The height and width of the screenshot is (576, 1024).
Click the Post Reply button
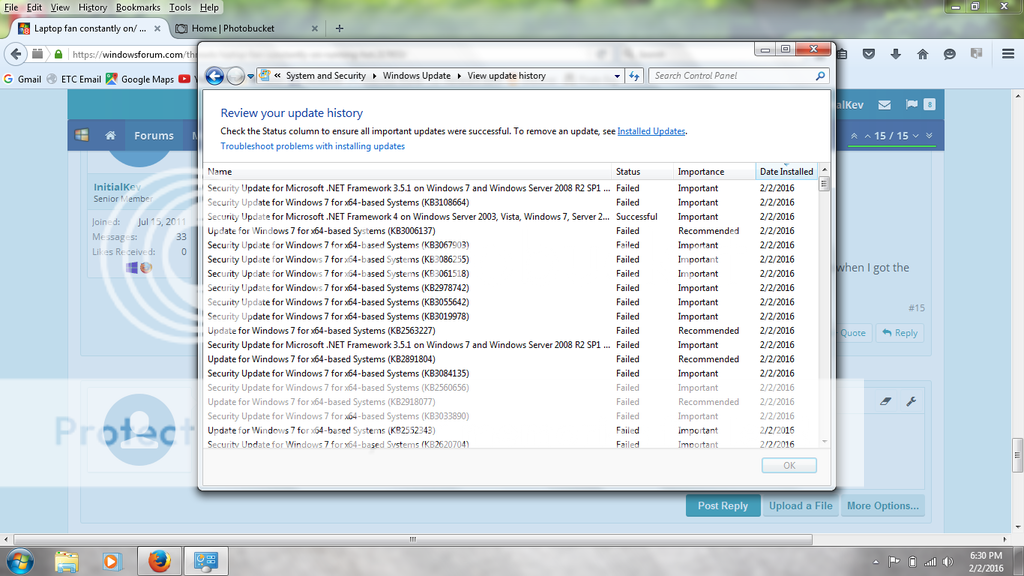coord(722,506)
